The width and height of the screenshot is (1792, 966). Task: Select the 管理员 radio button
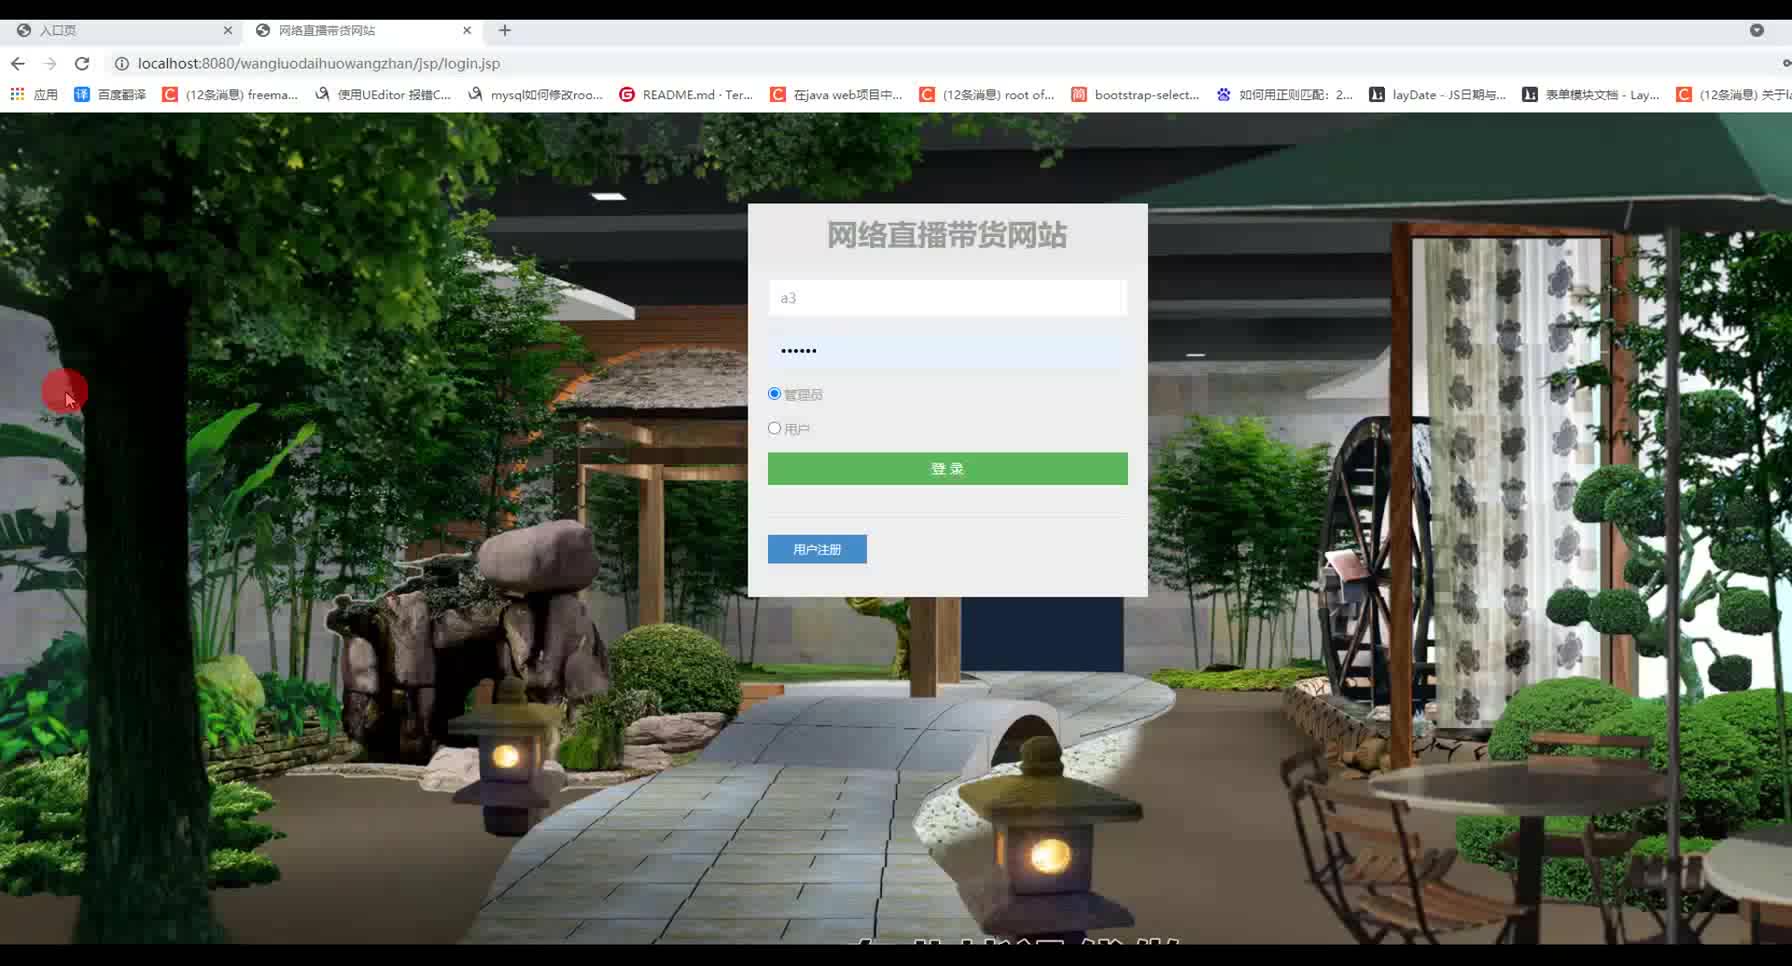(774, 394)
